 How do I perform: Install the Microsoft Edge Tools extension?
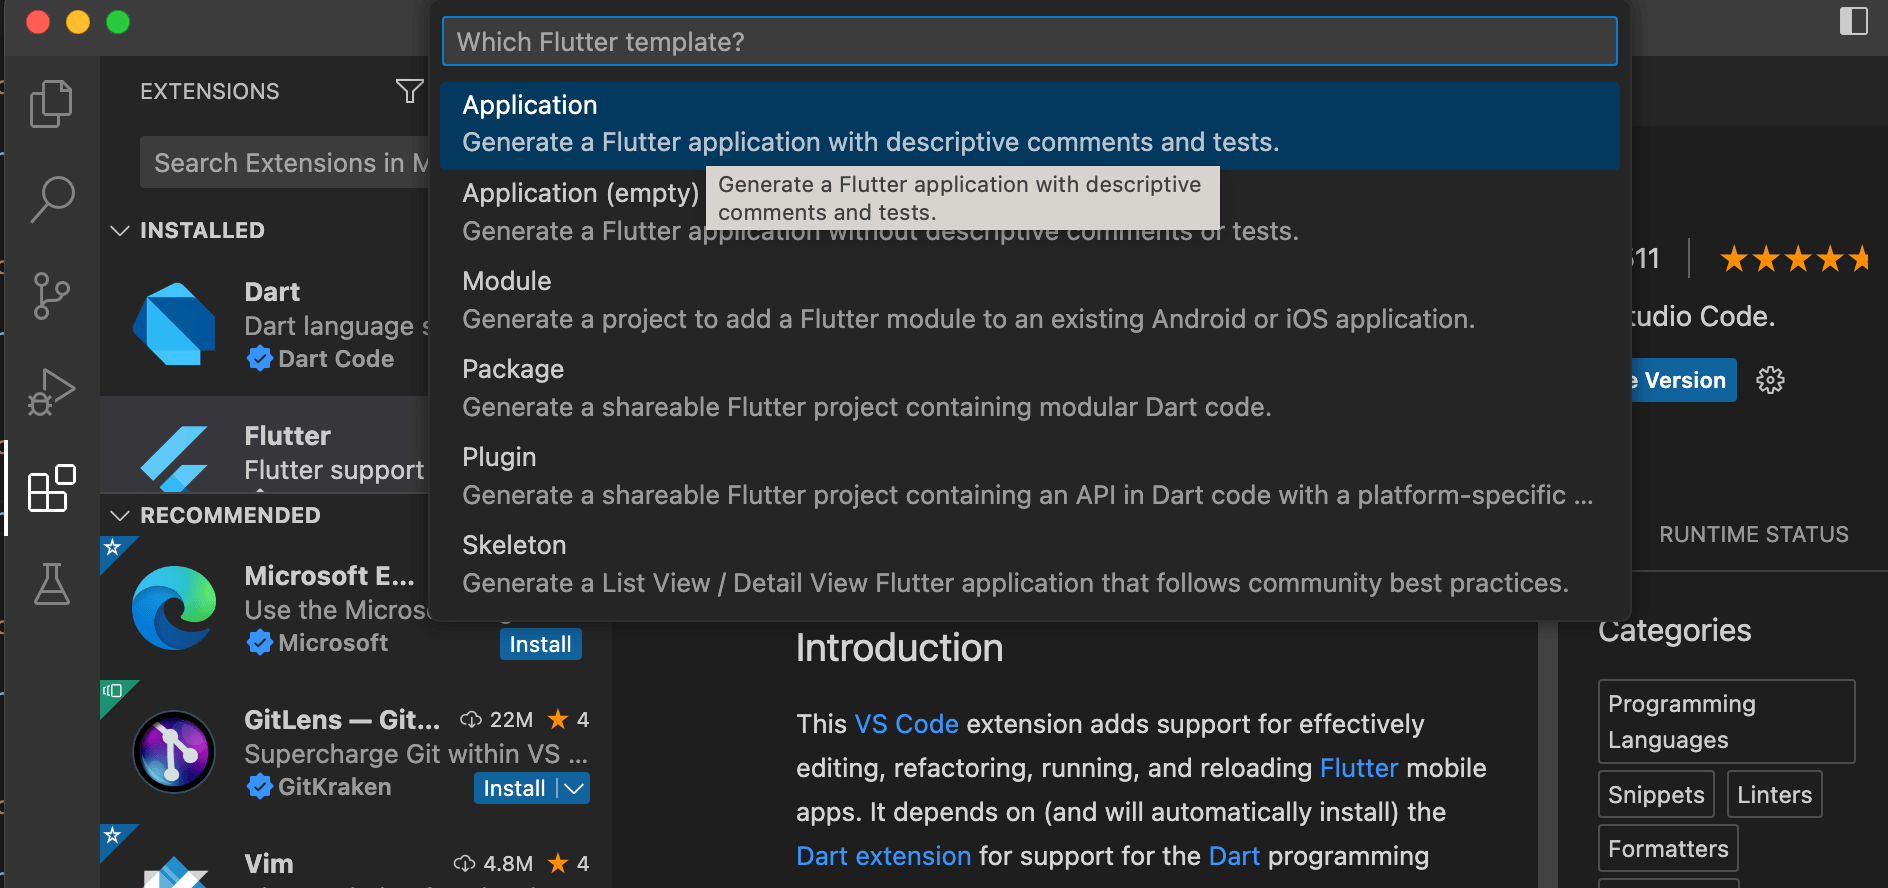tap(540, 644)
